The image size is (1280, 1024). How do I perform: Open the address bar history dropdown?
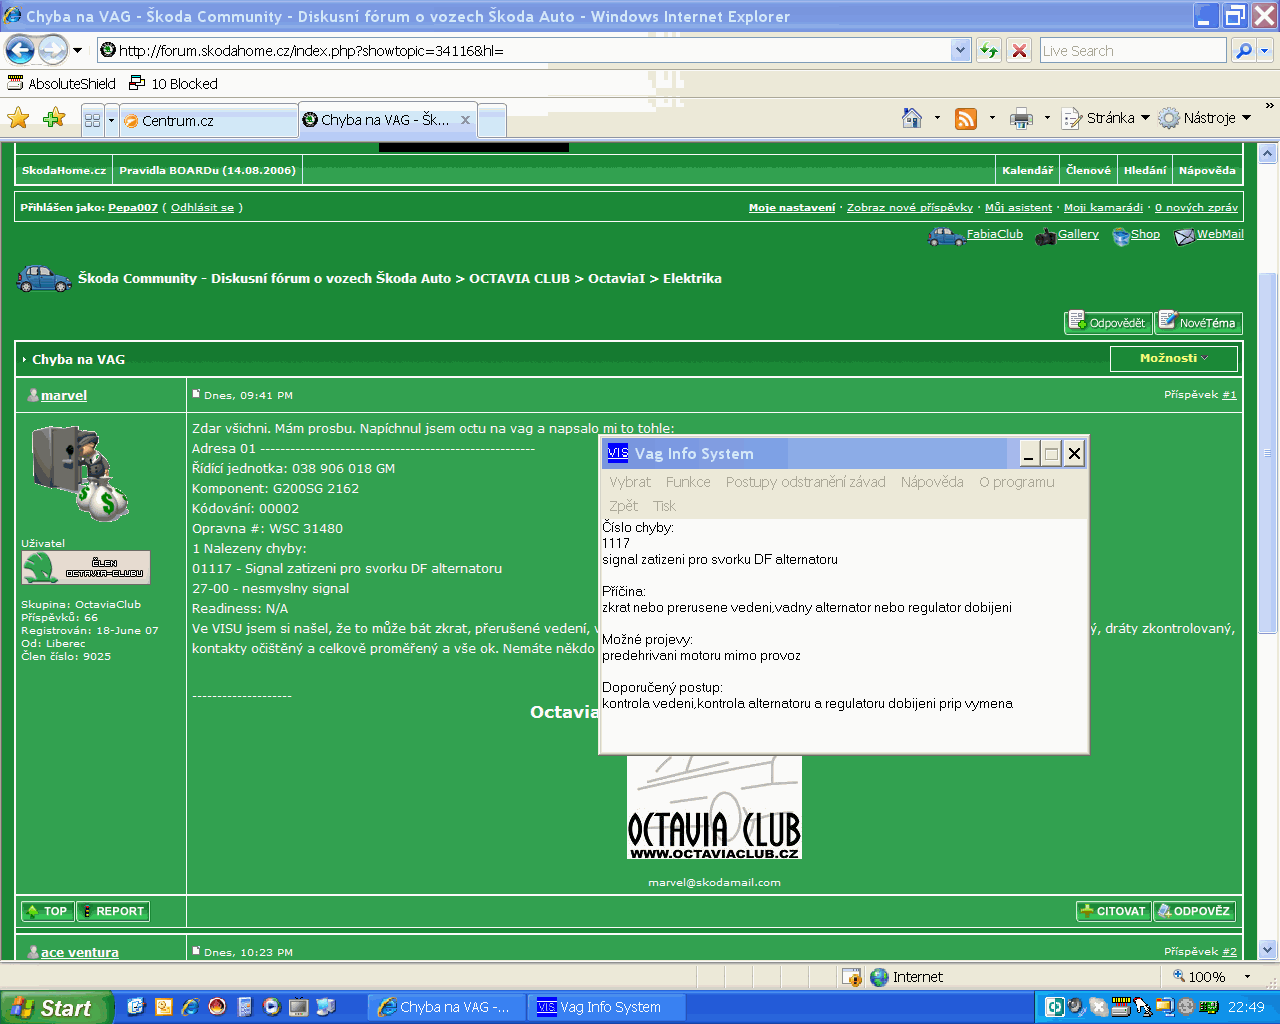tap(961, 50)
